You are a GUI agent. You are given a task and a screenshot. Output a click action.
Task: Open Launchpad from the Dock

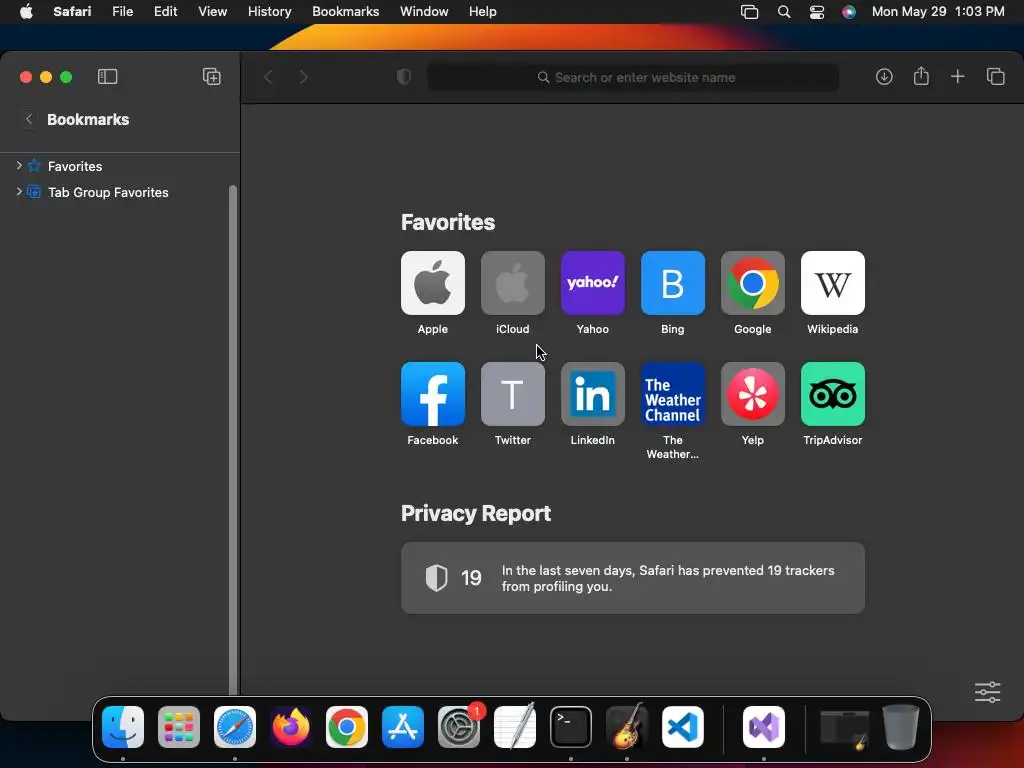tap(179, 727)
